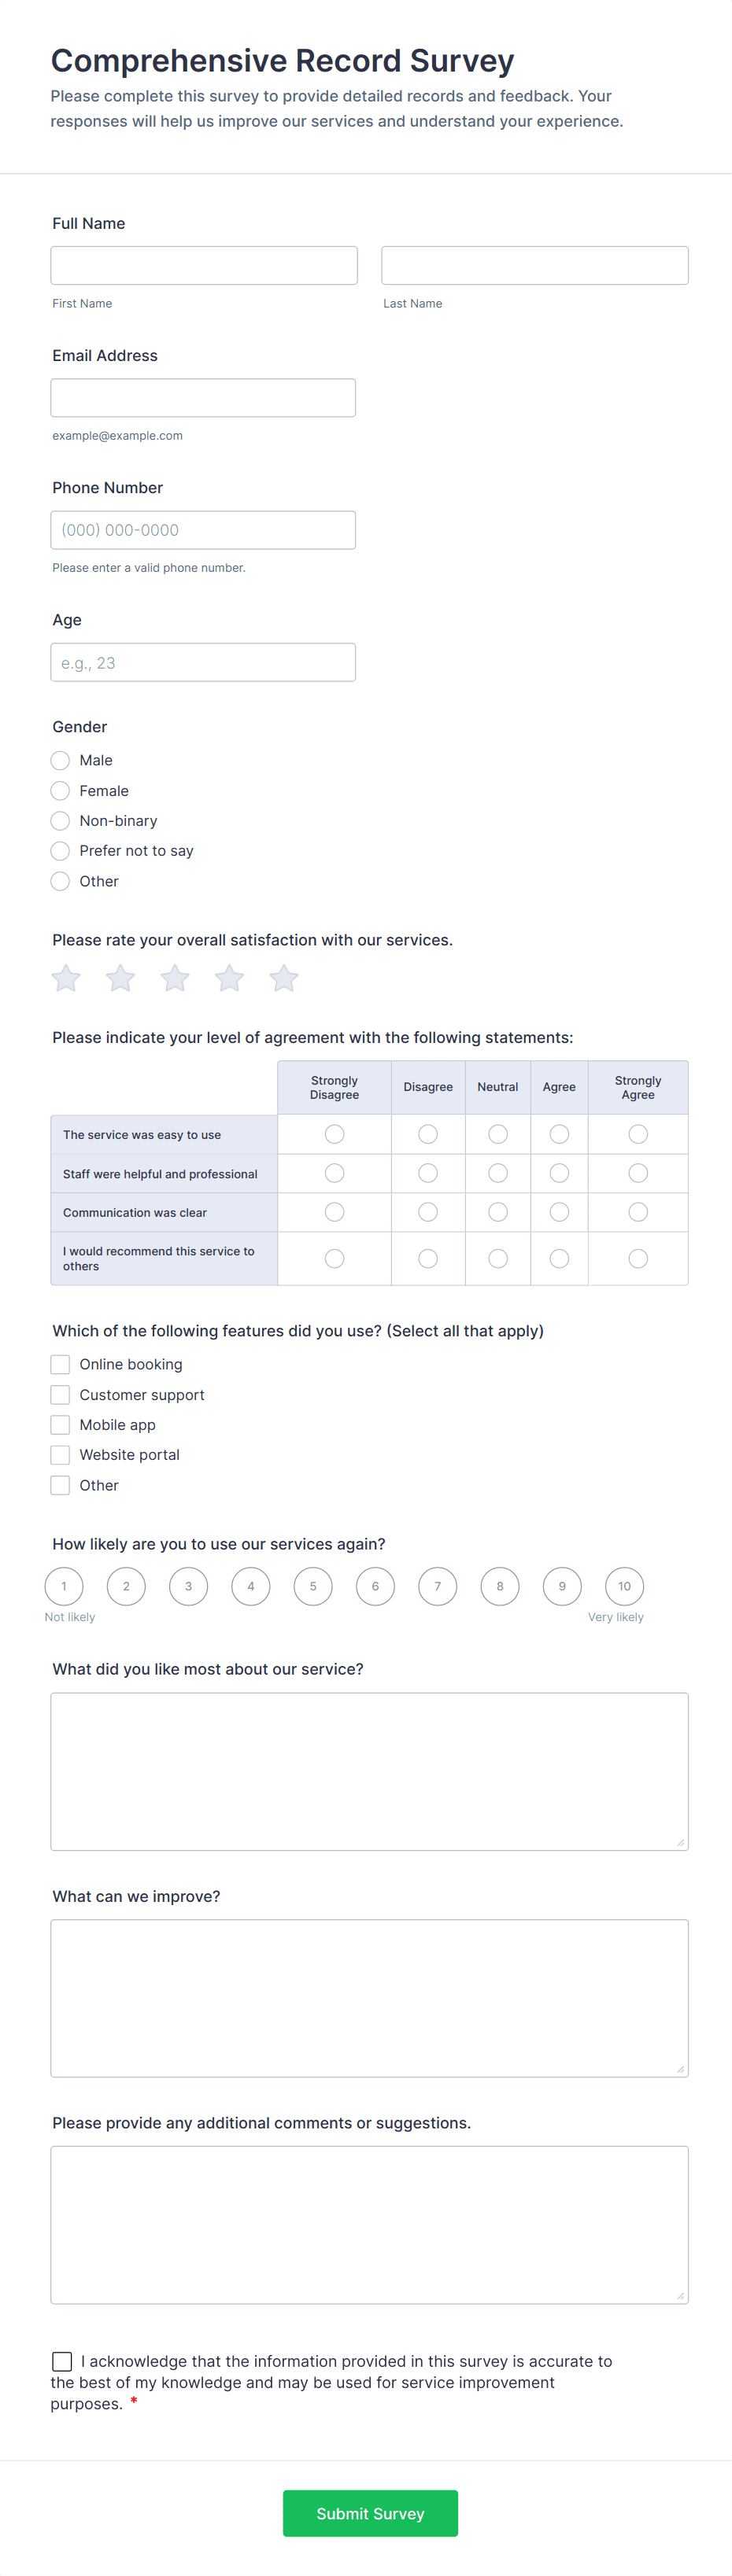Pick Neutral for Communication was clear

pyautogui.click(x=497, y=1211)
